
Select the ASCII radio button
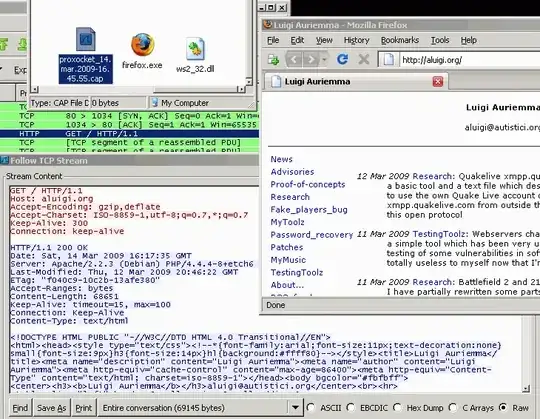(x=311, y=408)
